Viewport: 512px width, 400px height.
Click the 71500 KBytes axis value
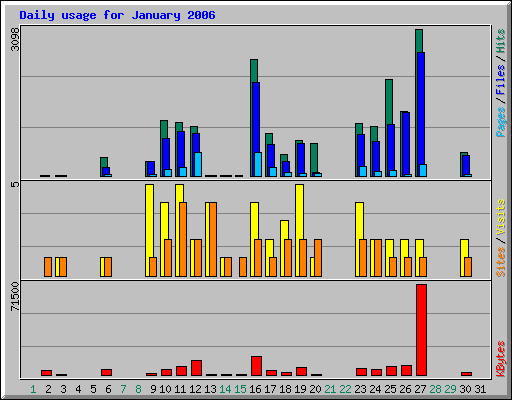[15, 297]
